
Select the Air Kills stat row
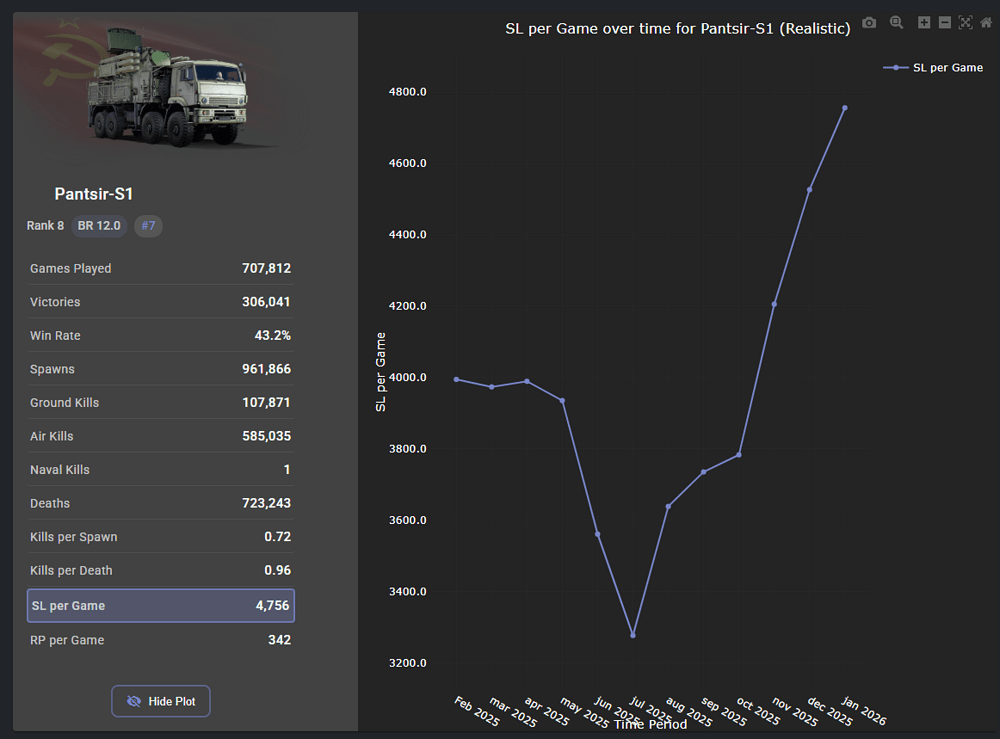tap(160, 436)
